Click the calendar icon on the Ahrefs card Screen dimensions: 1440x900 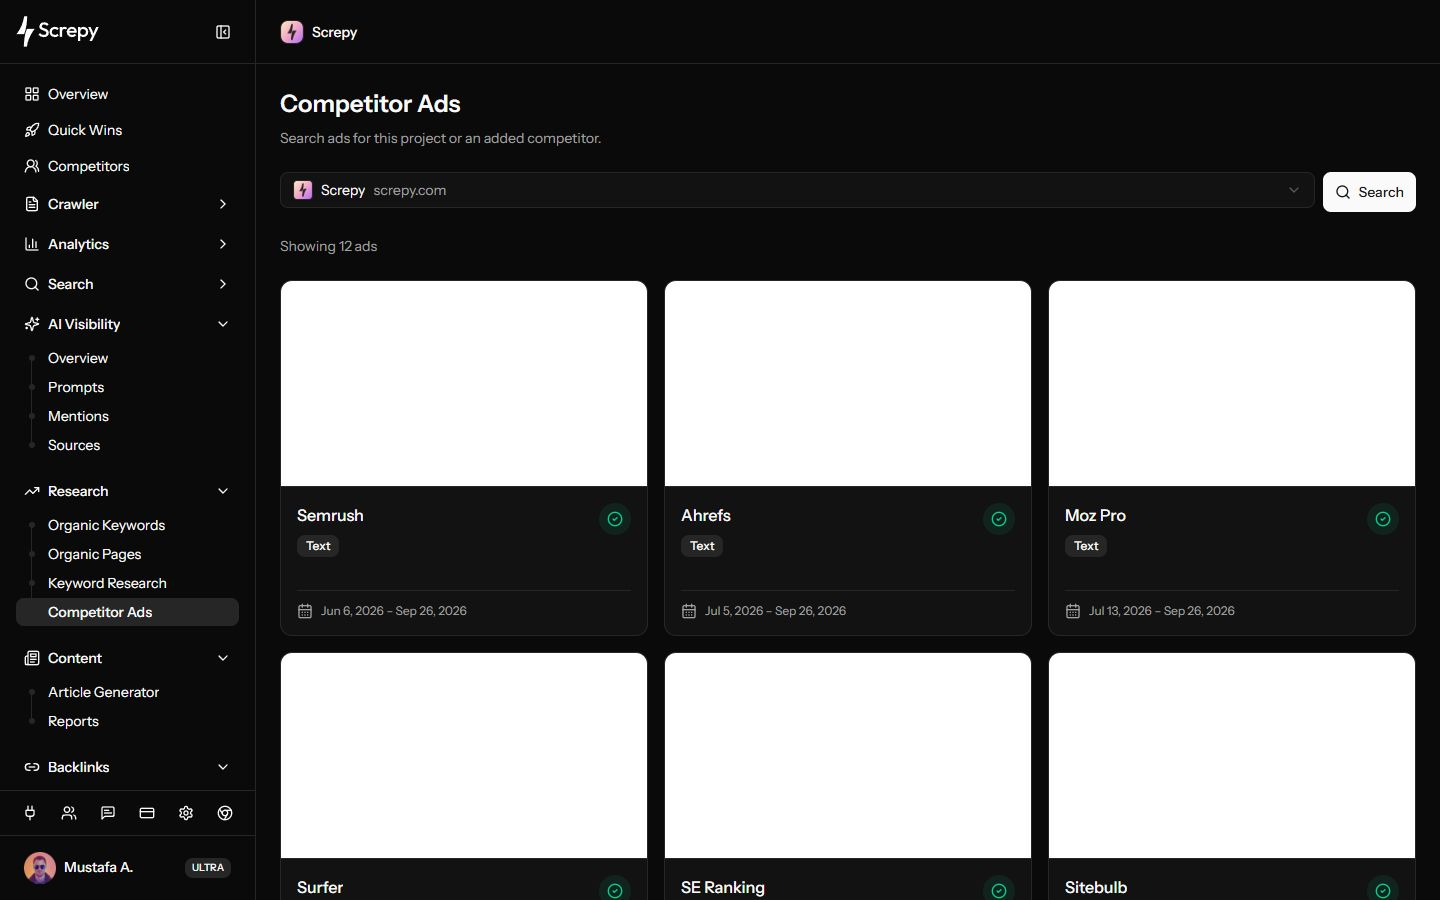pos(689,611)
